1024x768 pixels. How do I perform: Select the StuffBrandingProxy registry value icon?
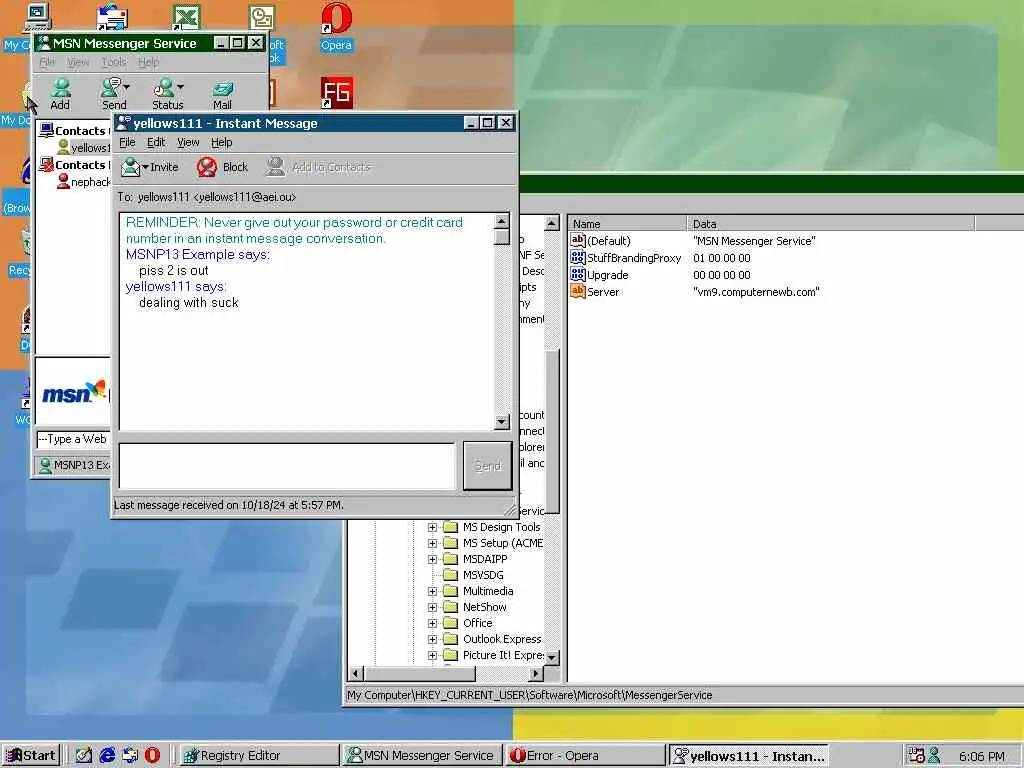pos(577,258)
